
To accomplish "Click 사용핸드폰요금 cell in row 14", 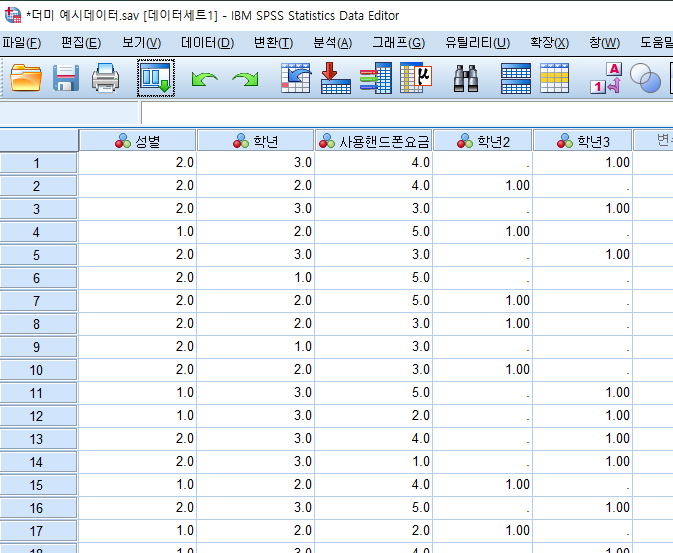I will click(x=374, y=462).
